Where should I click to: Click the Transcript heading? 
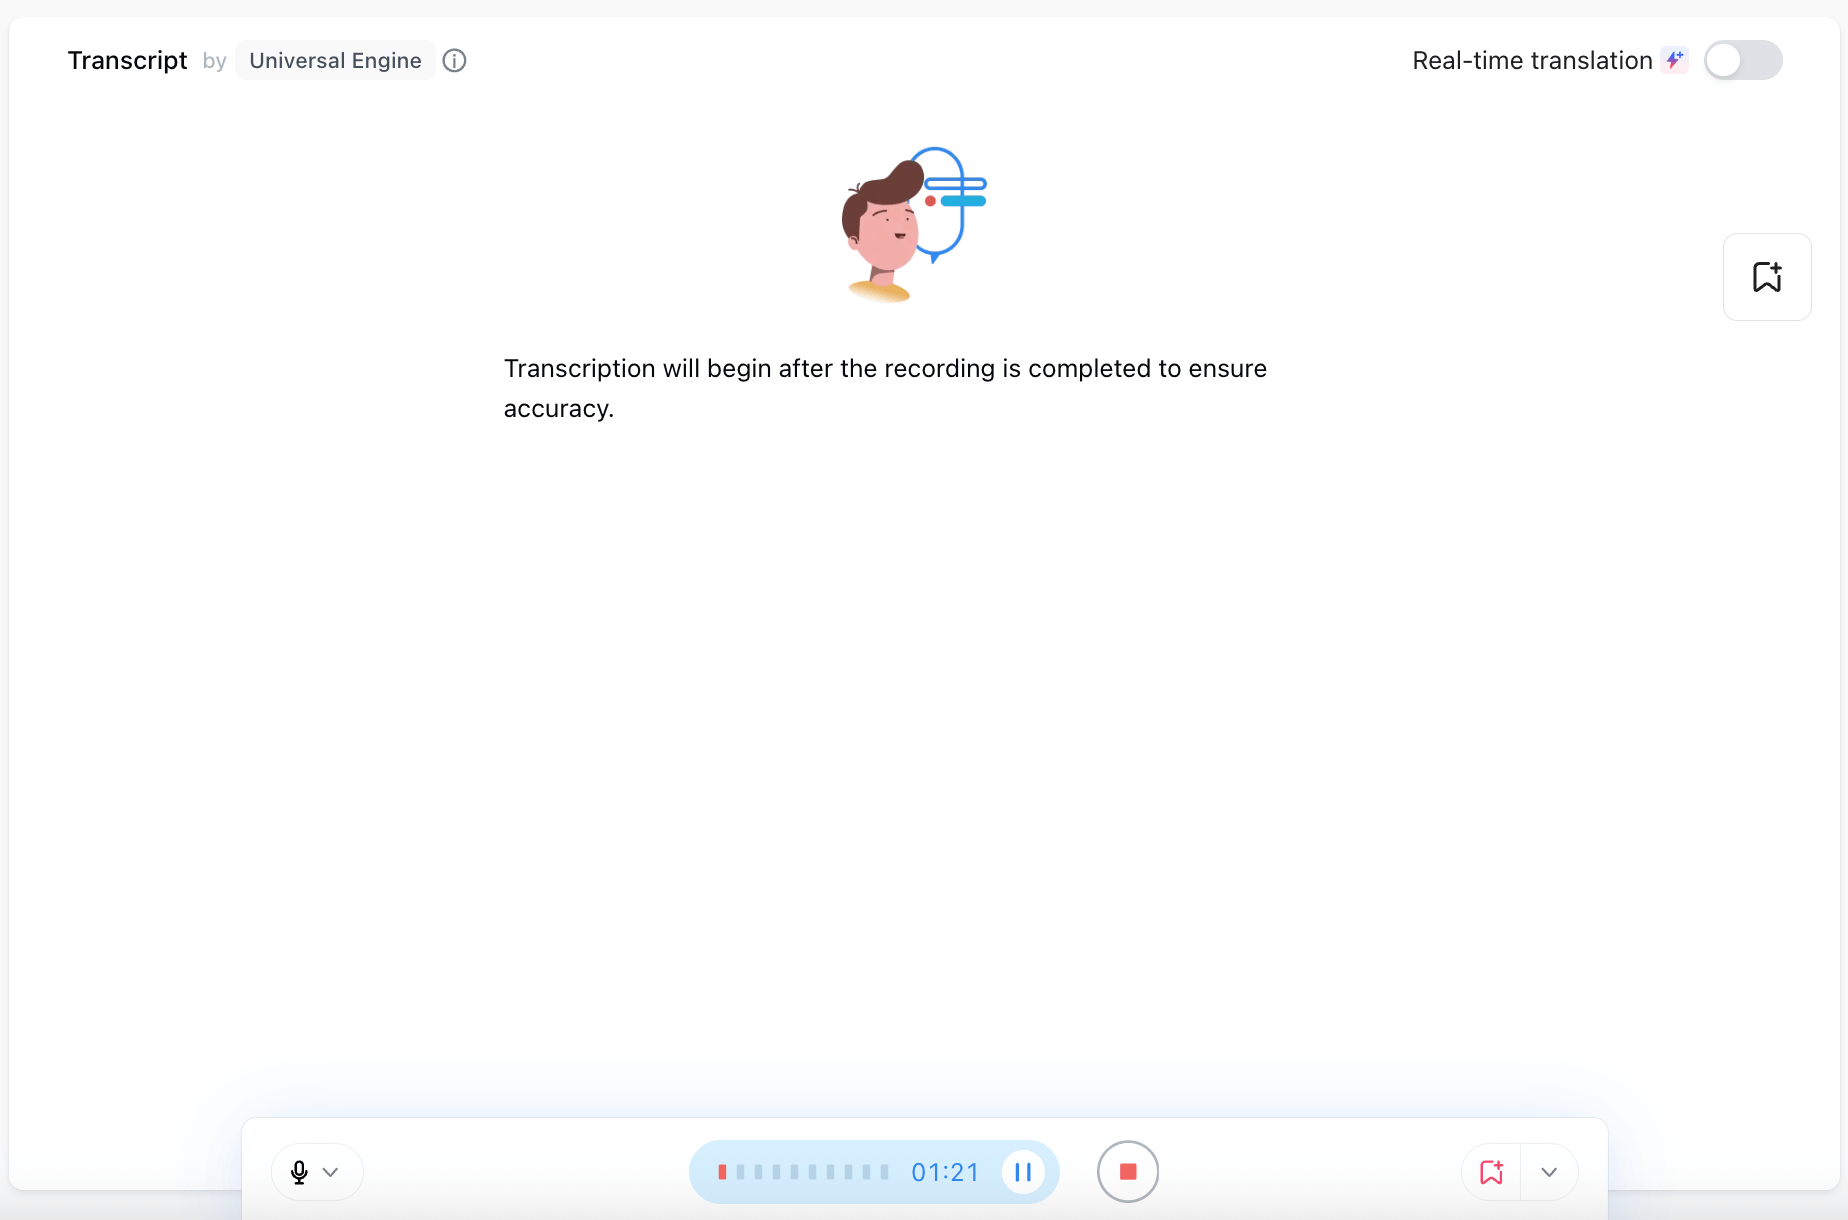[127, 61]
